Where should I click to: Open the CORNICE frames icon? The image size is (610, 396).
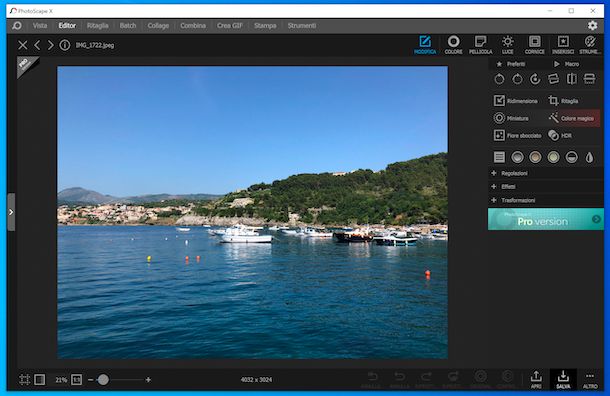pos(535,44)
